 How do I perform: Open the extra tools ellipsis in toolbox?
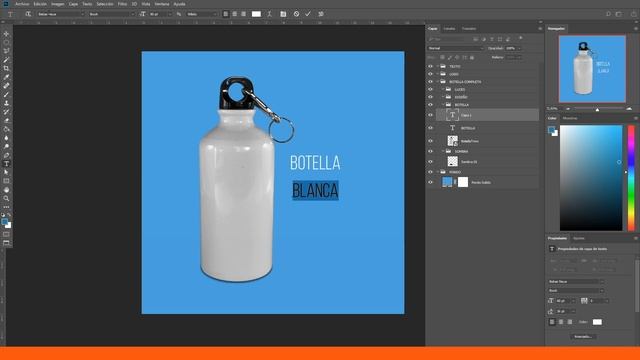(x=6, y=207)
